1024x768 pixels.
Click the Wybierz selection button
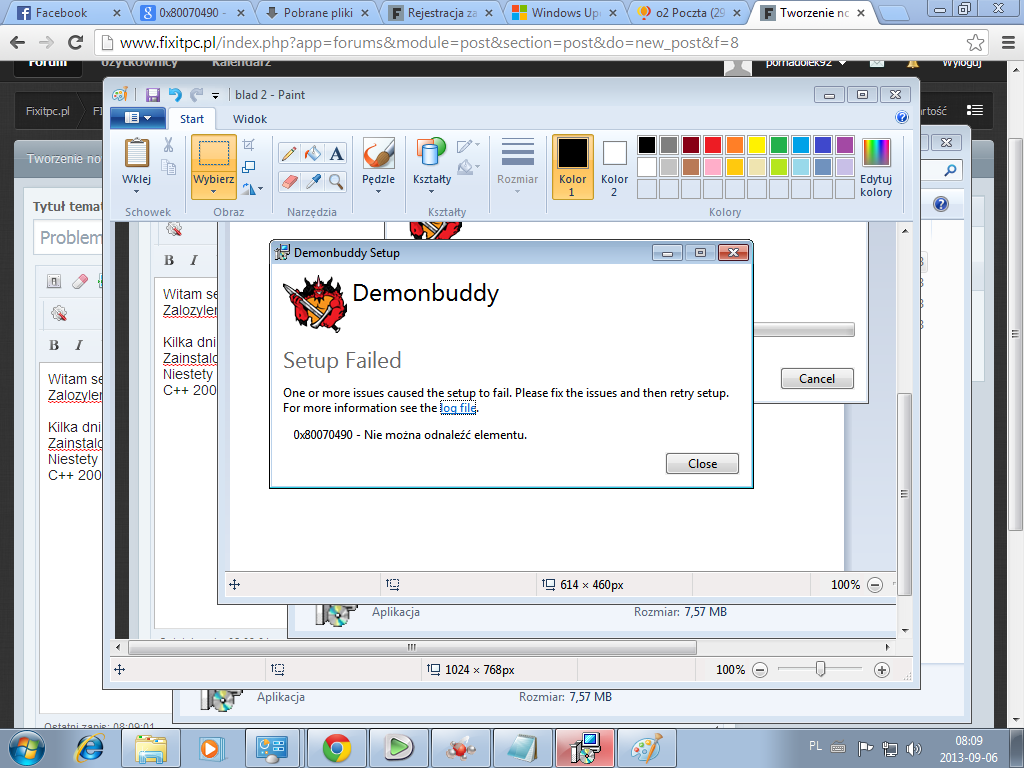point(214,167)
